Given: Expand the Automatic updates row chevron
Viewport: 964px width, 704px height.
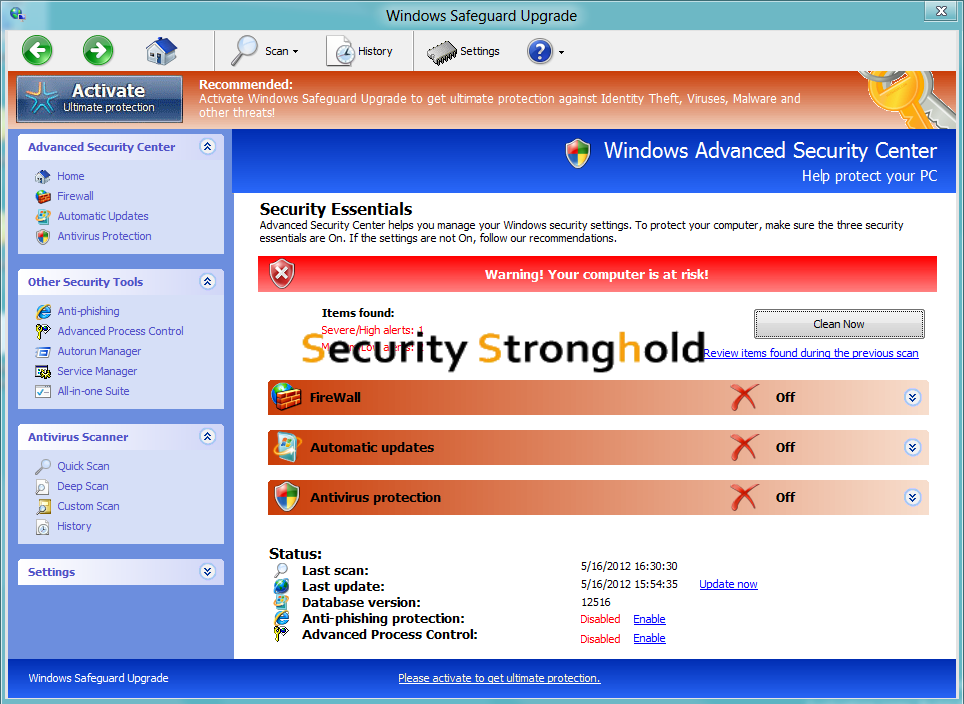Looking at the screenshot, I should tap(912, 448).
